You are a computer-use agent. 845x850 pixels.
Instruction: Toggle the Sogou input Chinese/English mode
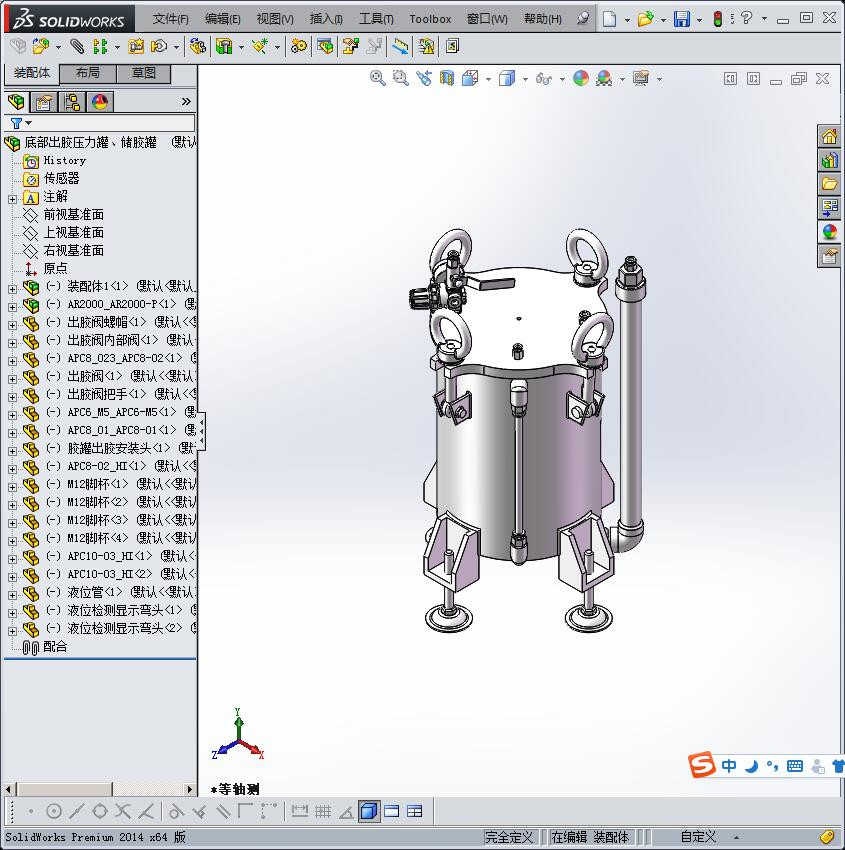(x=729, y=766)
